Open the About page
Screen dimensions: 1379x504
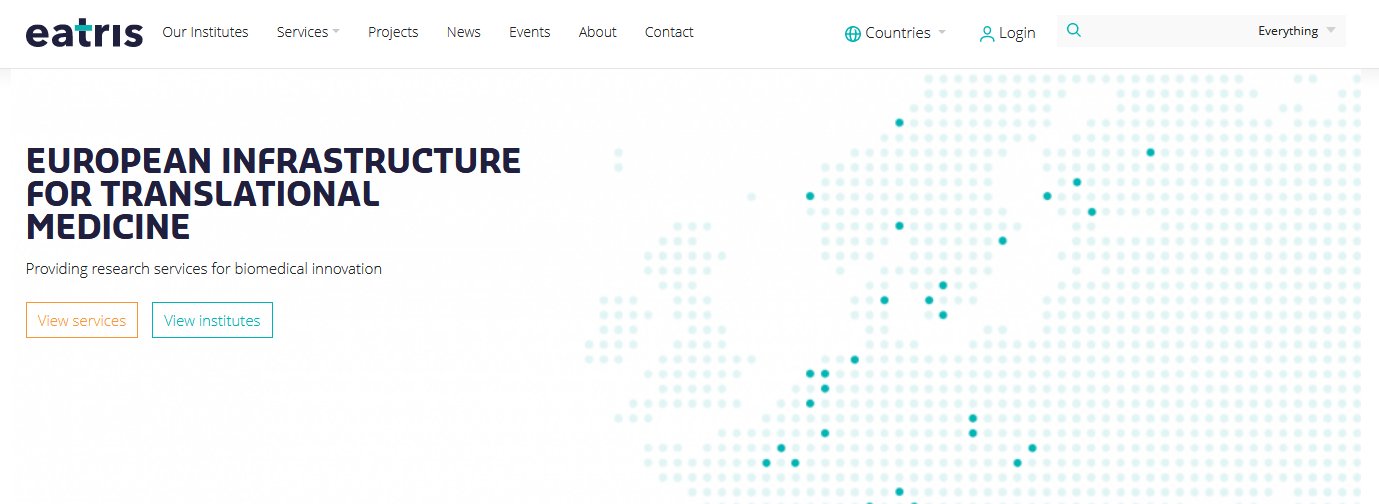[x=598, y=32]
